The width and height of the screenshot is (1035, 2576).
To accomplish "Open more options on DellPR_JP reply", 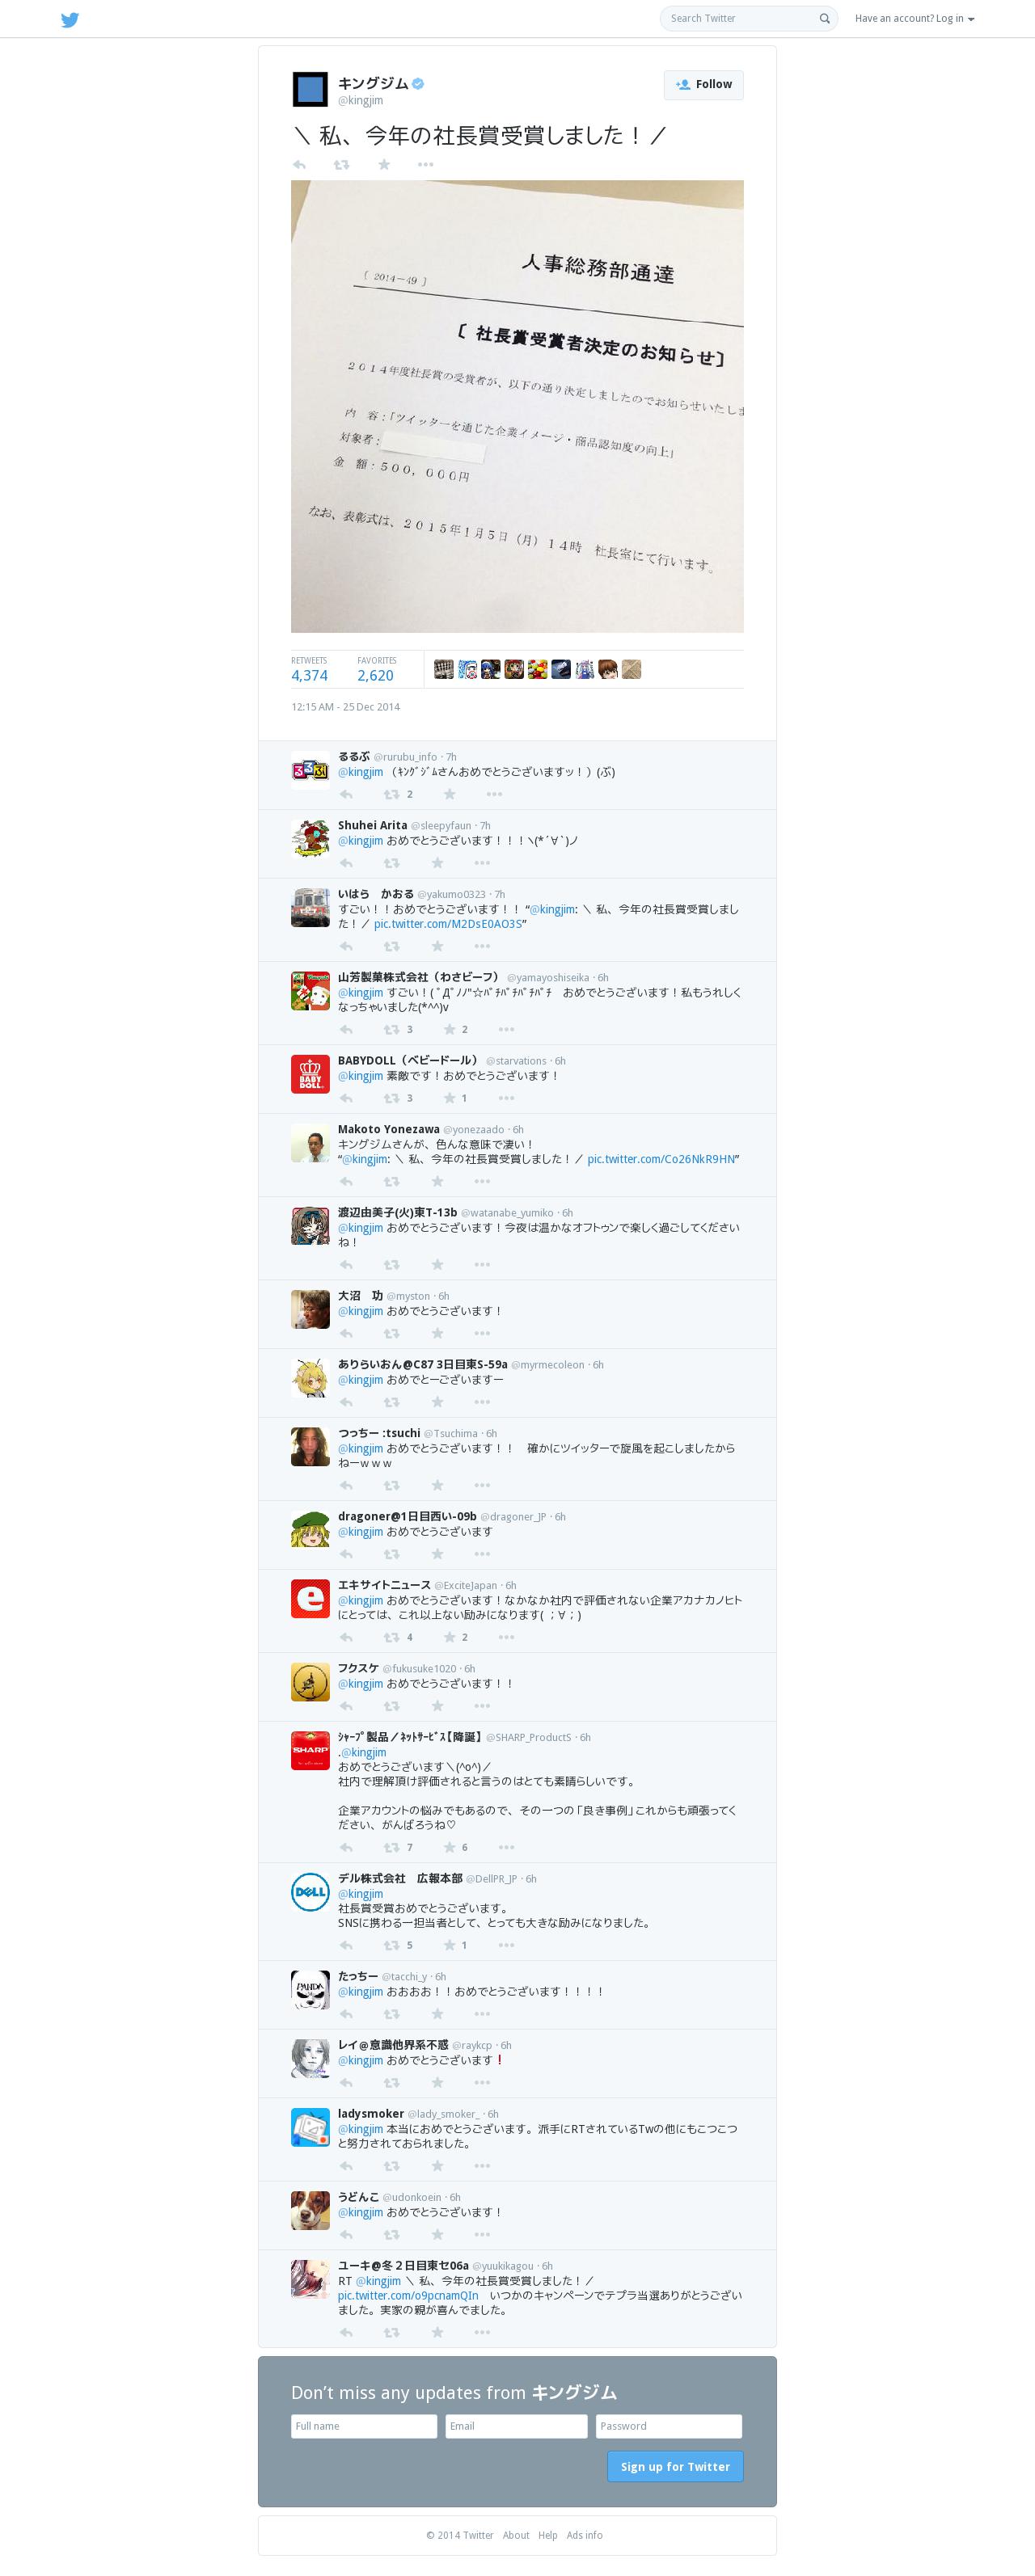I will point(506,1945).
